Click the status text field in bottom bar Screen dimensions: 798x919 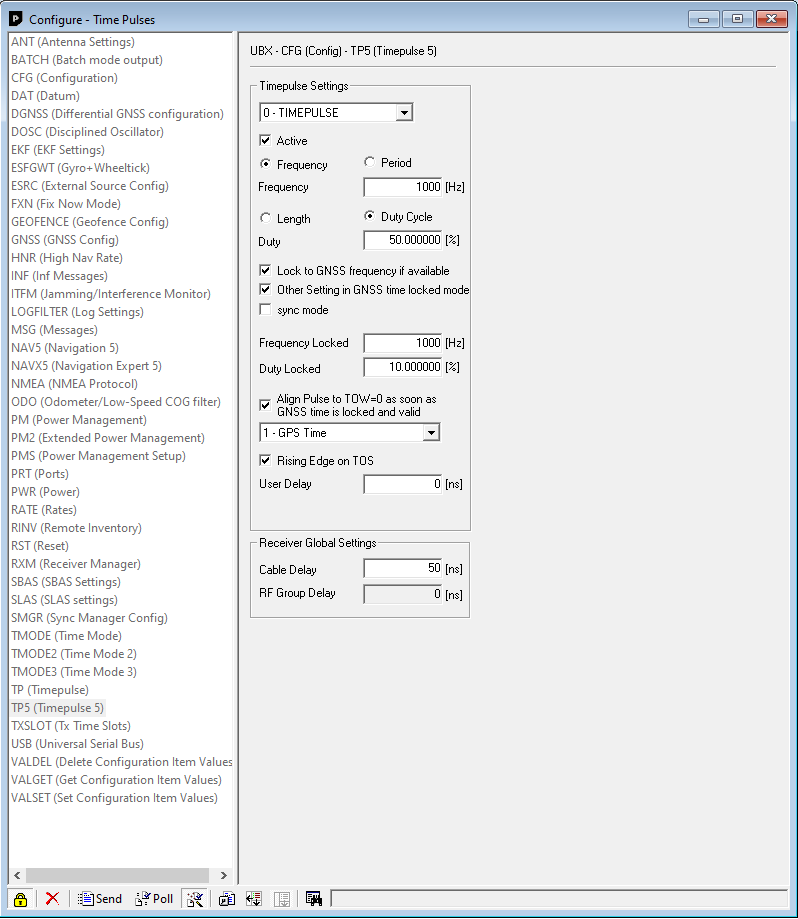559,898
